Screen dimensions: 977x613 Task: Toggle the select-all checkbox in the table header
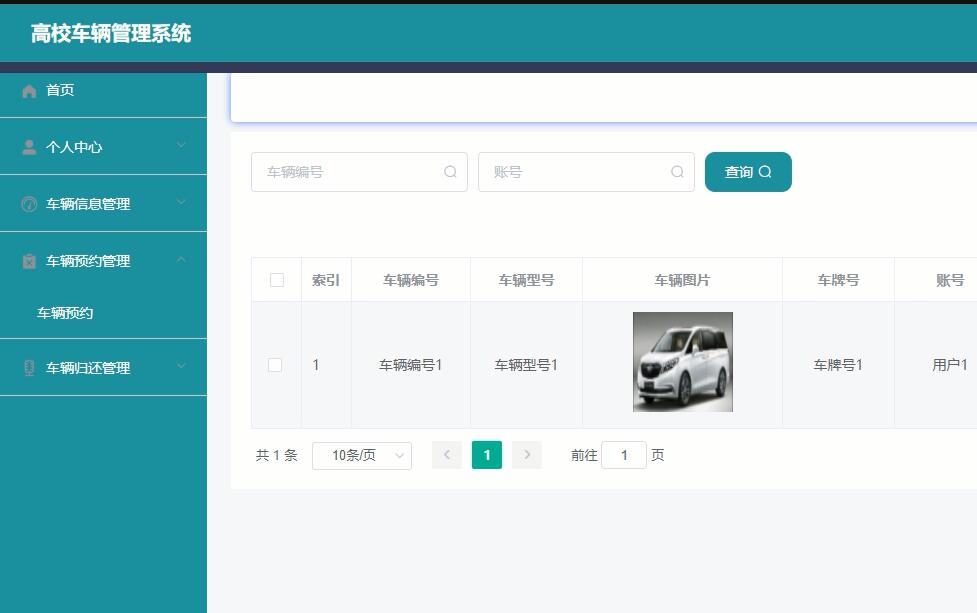click(x=276, y=280)
